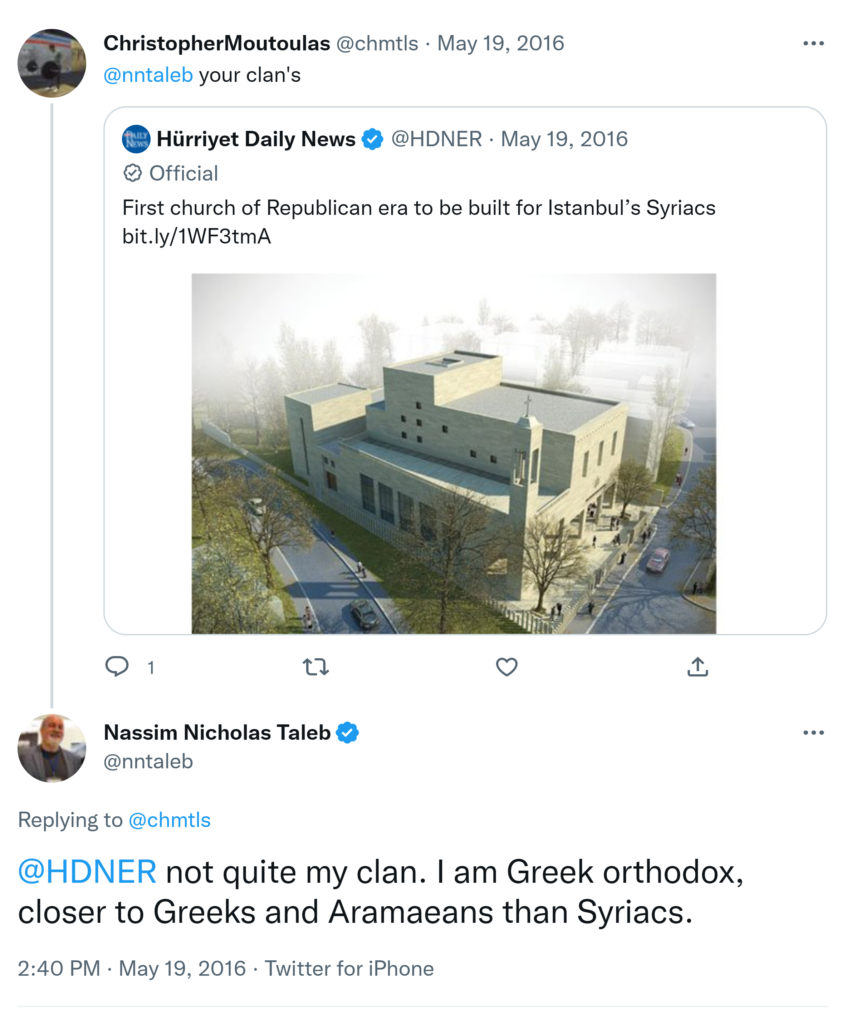Click the share icon under the first tweet
The height and width of the screenshot is (1024, 842).
698,667
